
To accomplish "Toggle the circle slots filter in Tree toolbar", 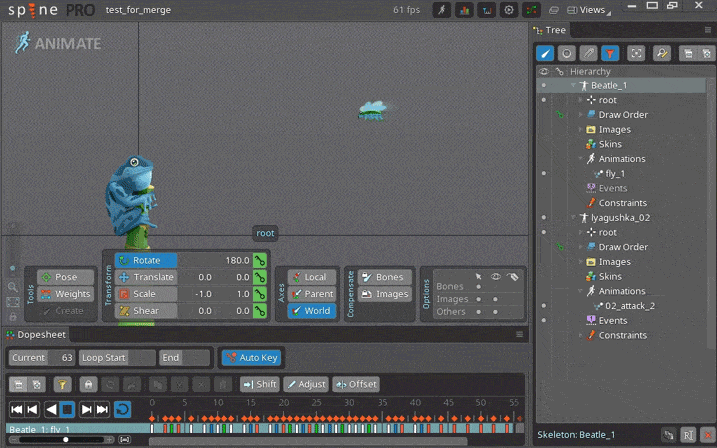I will click(567, 53).
